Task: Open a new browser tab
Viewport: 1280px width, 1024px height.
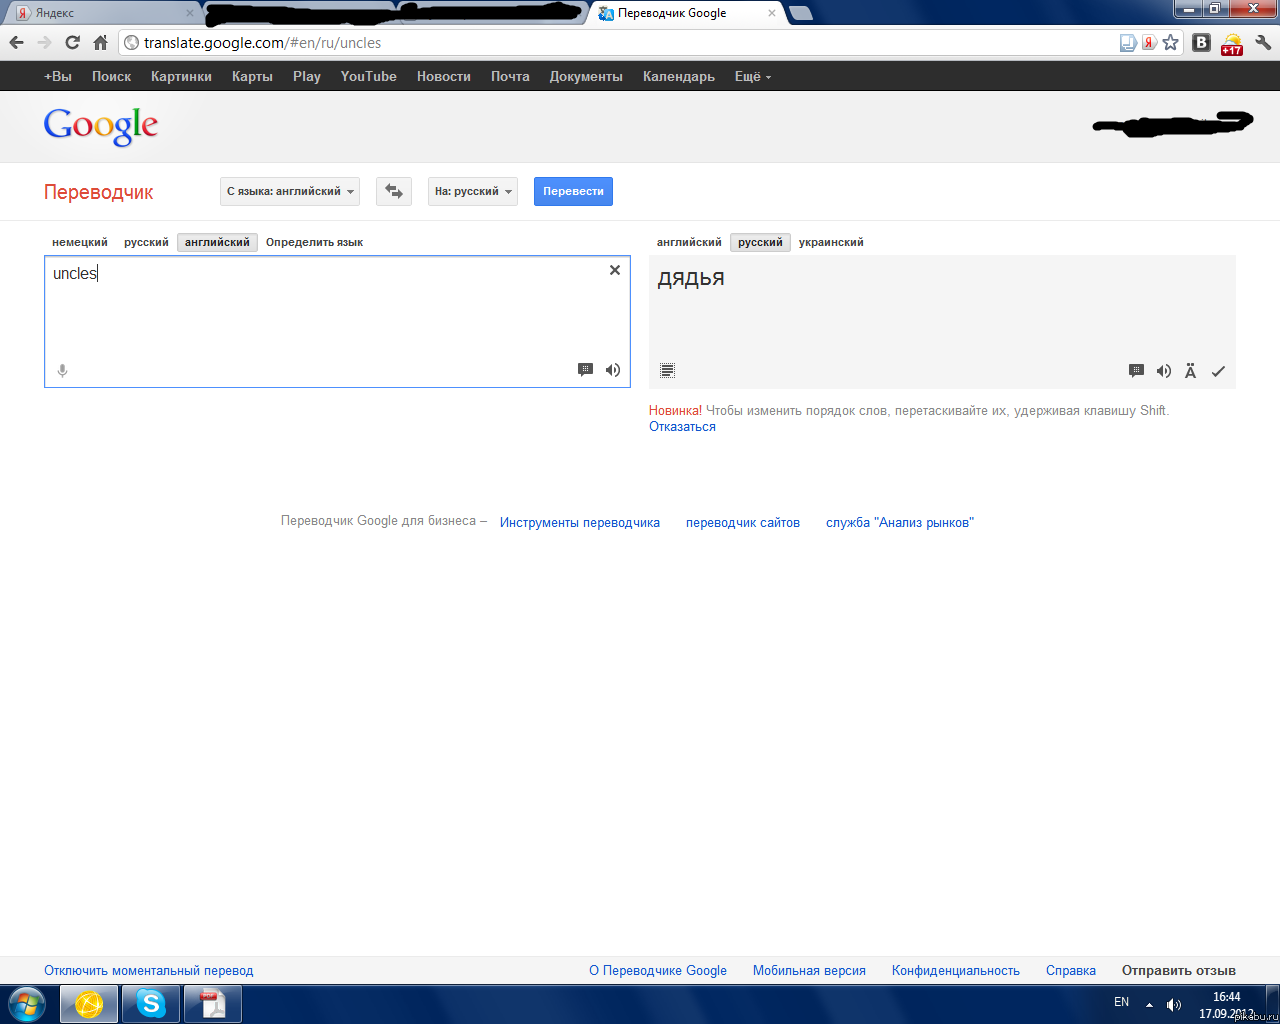Action: tap(801, 13)
